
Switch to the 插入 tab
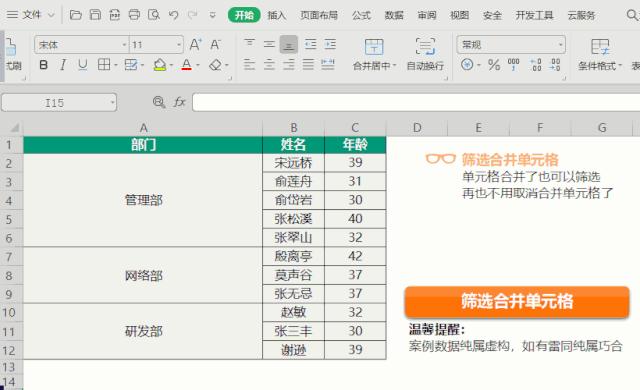(x=277, y=15)
